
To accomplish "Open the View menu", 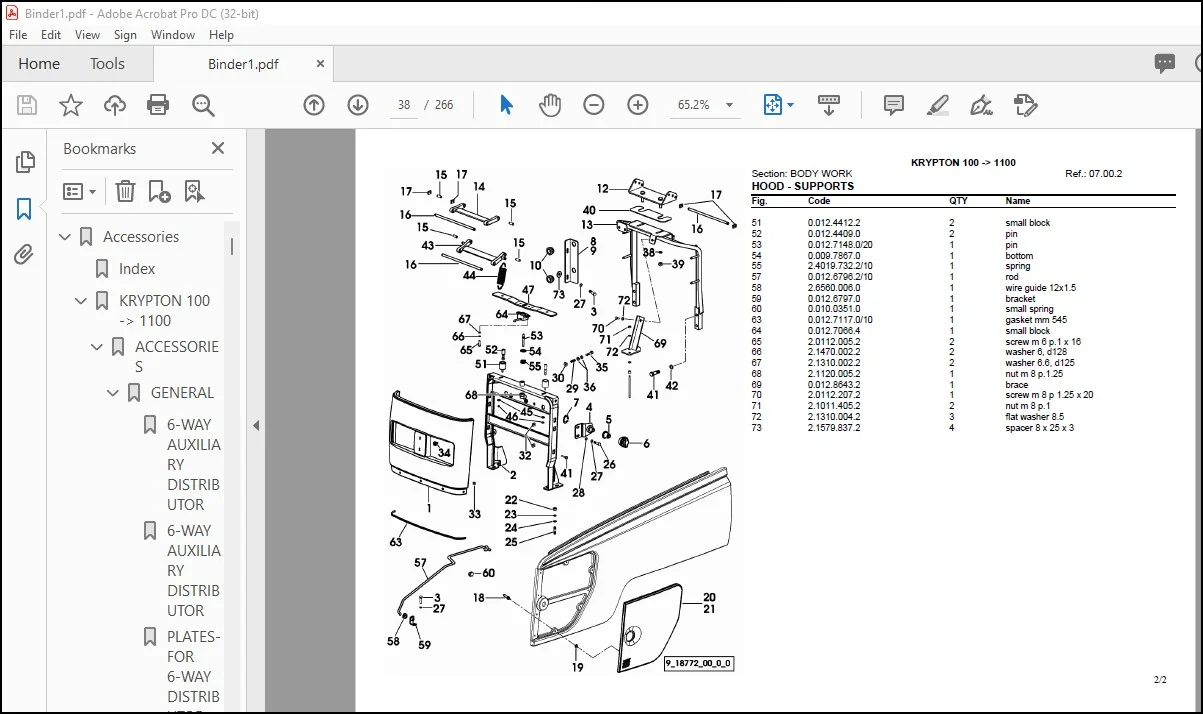I will tap(88, 34).
